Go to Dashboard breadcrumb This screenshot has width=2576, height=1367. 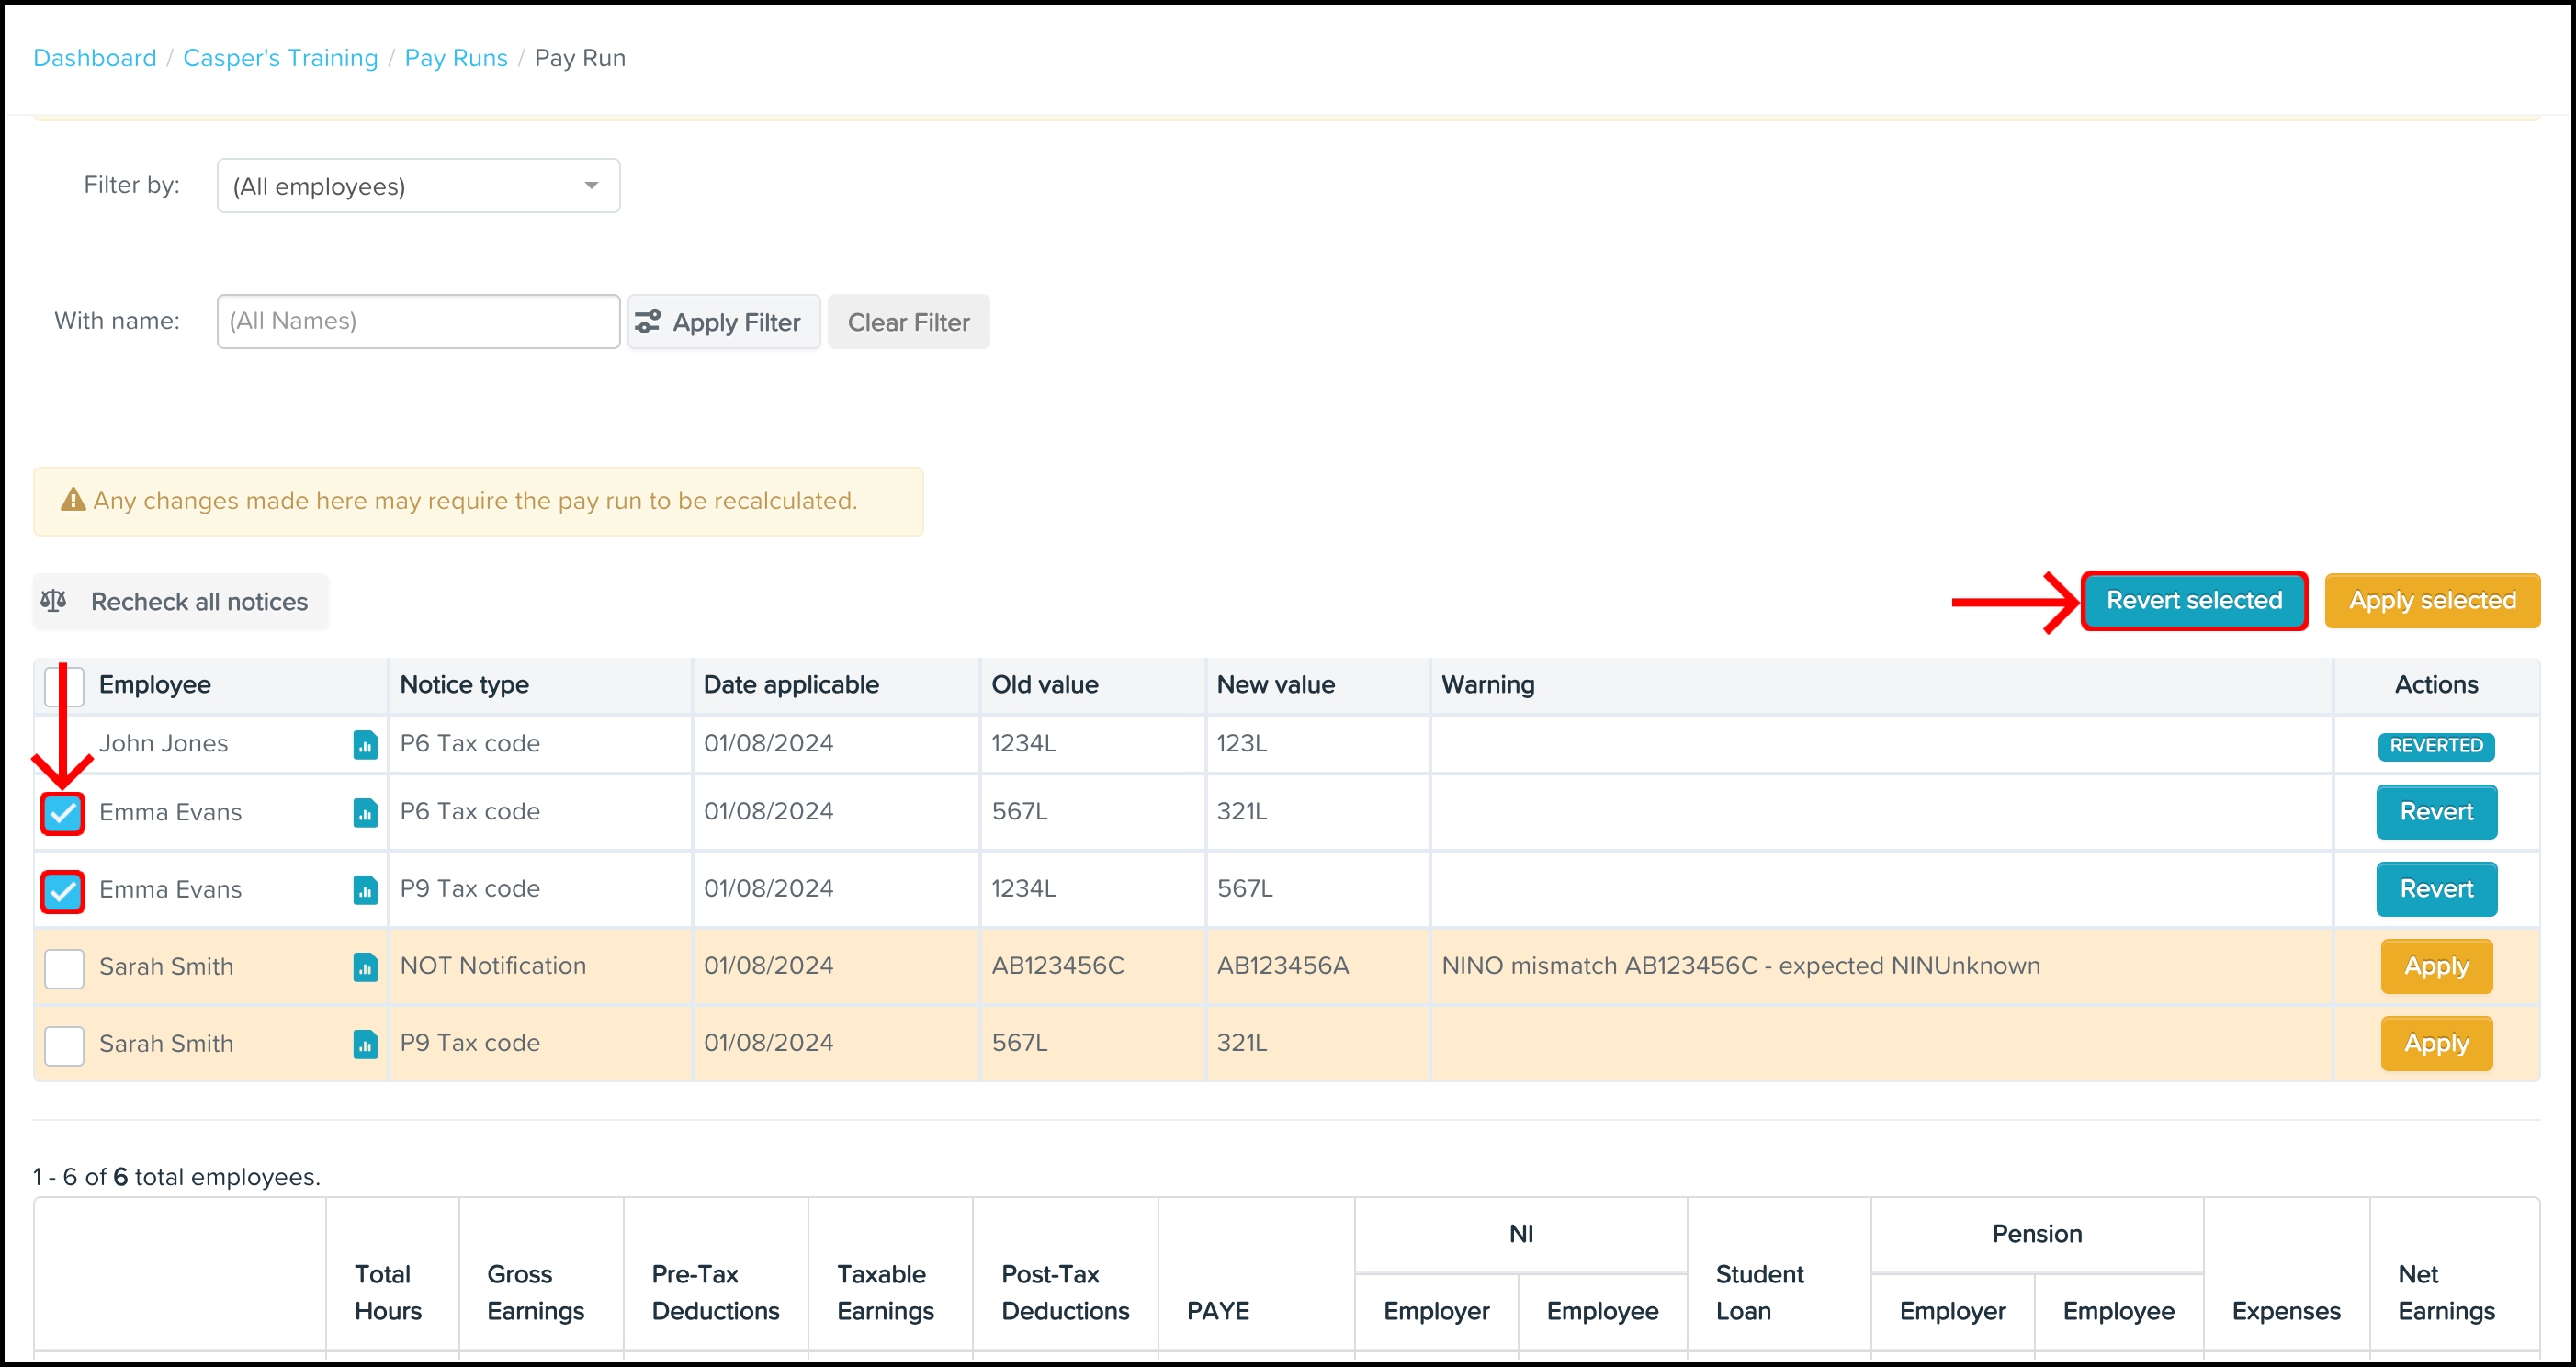(x=95, y=58)
